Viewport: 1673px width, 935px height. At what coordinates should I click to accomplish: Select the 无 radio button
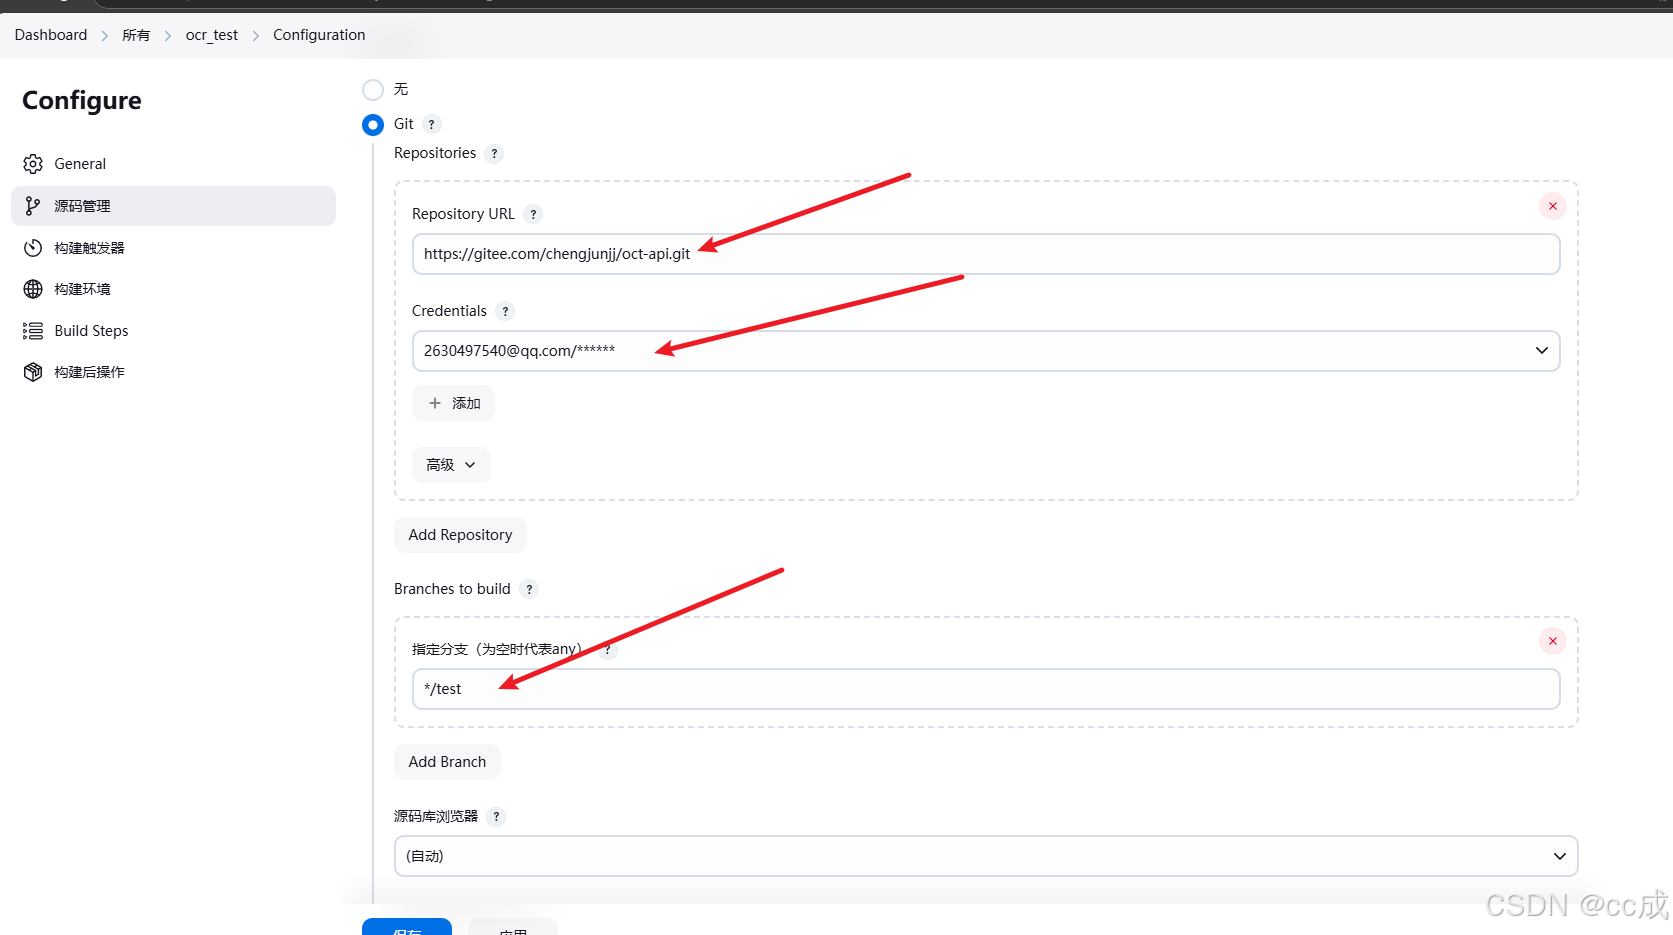(372, 90)
